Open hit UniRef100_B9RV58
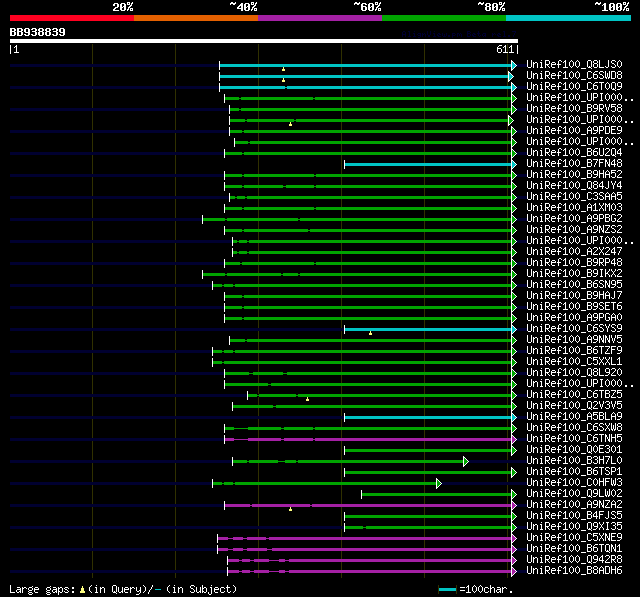Screen dimensions: 640x597 tap(574, 109)
